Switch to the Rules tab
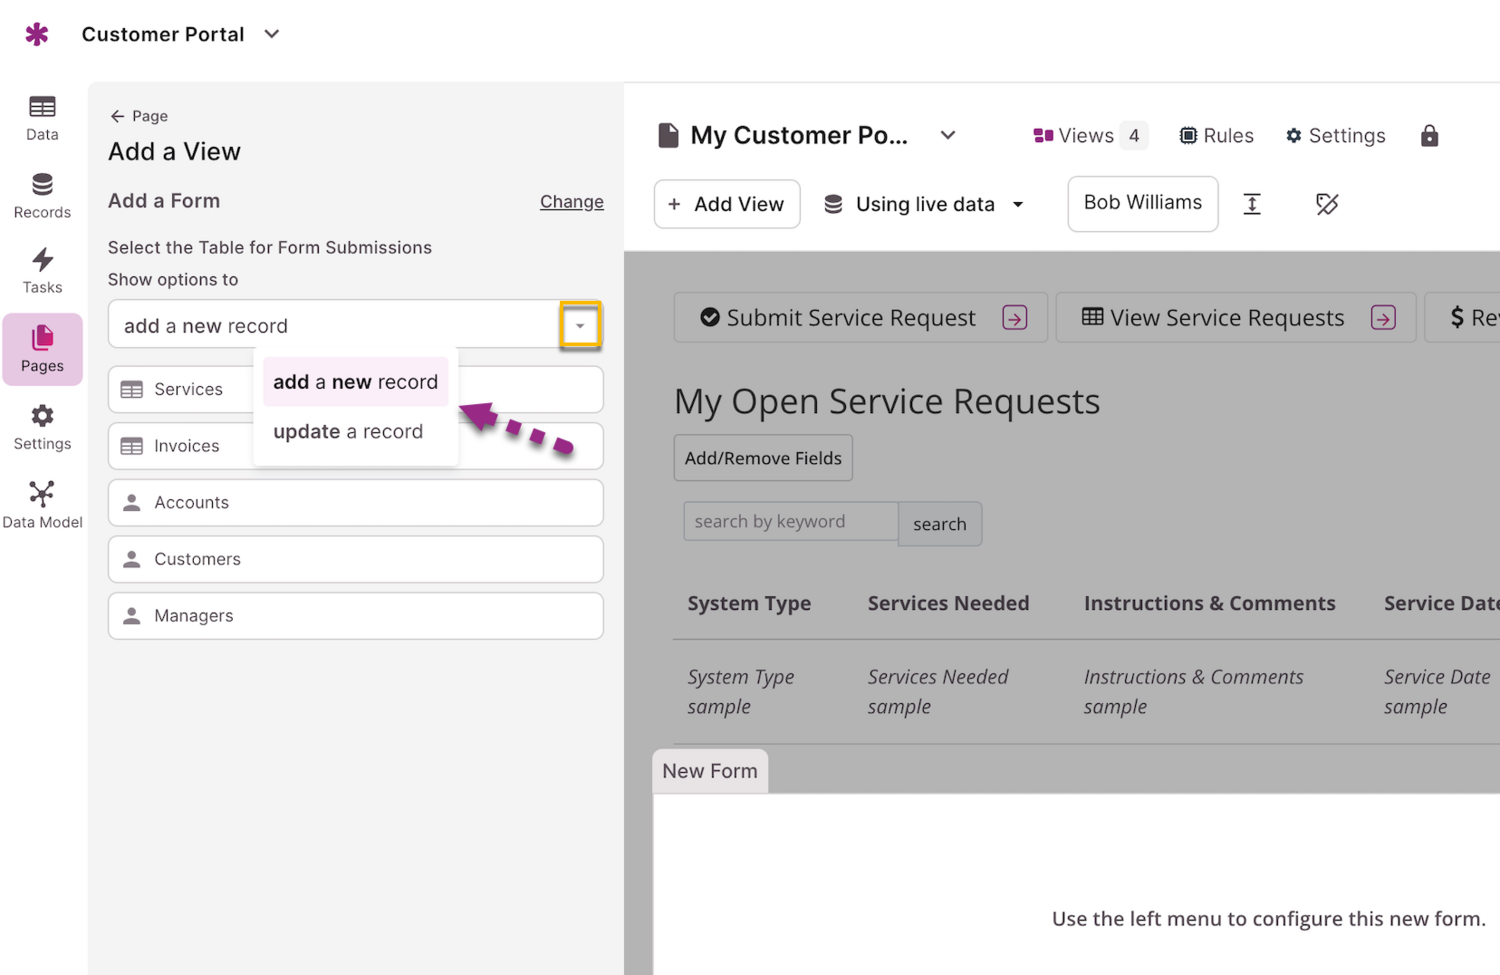Screen dimensions: 1500x975 coord(1216,136)
